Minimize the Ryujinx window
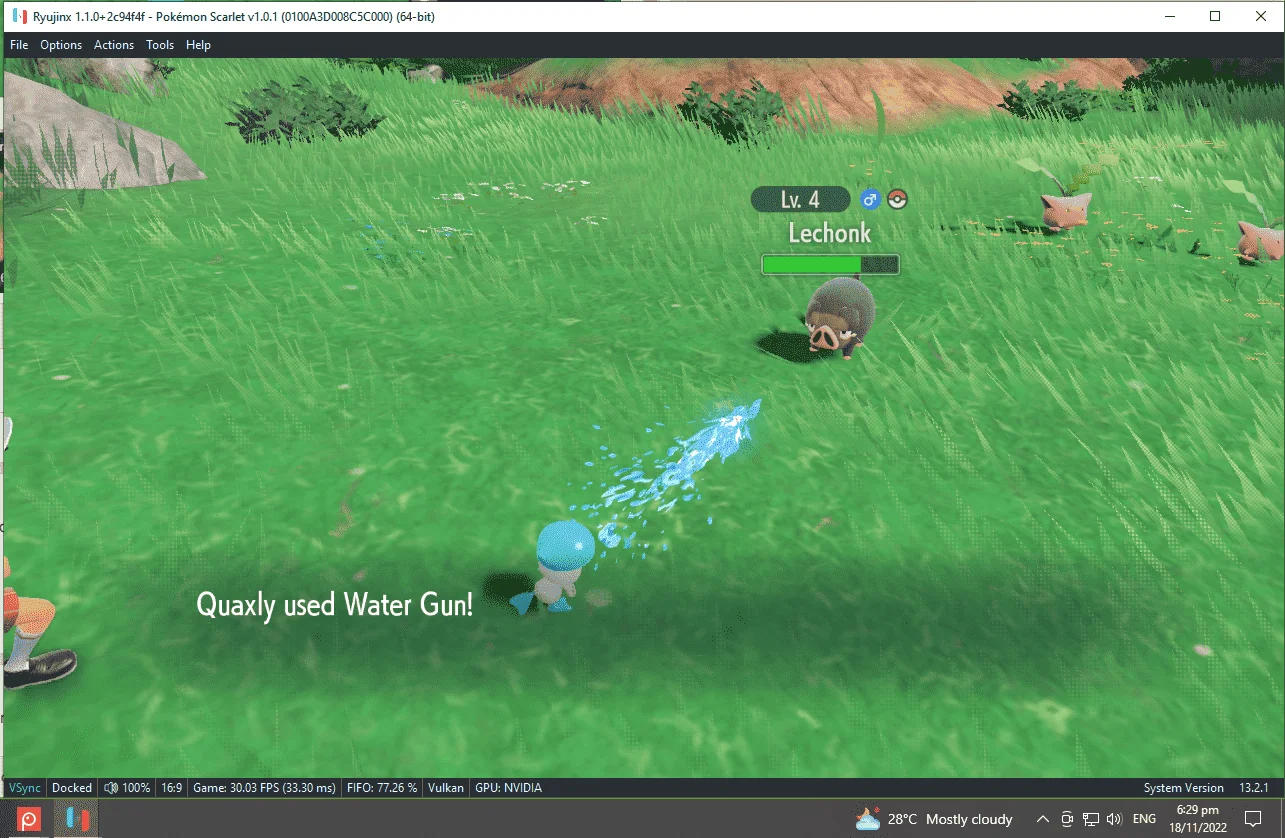The height and width of the screenshot is (838, 1285). point(1169,16)
